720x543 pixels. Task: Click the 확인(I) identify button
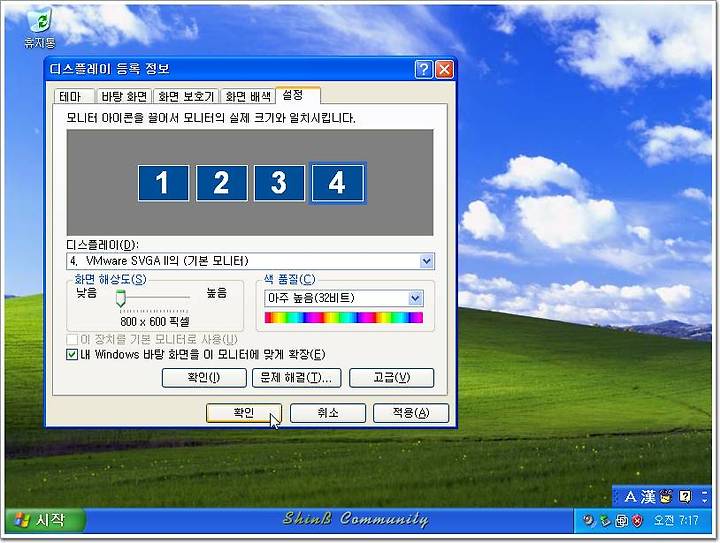tap(204, 378)
